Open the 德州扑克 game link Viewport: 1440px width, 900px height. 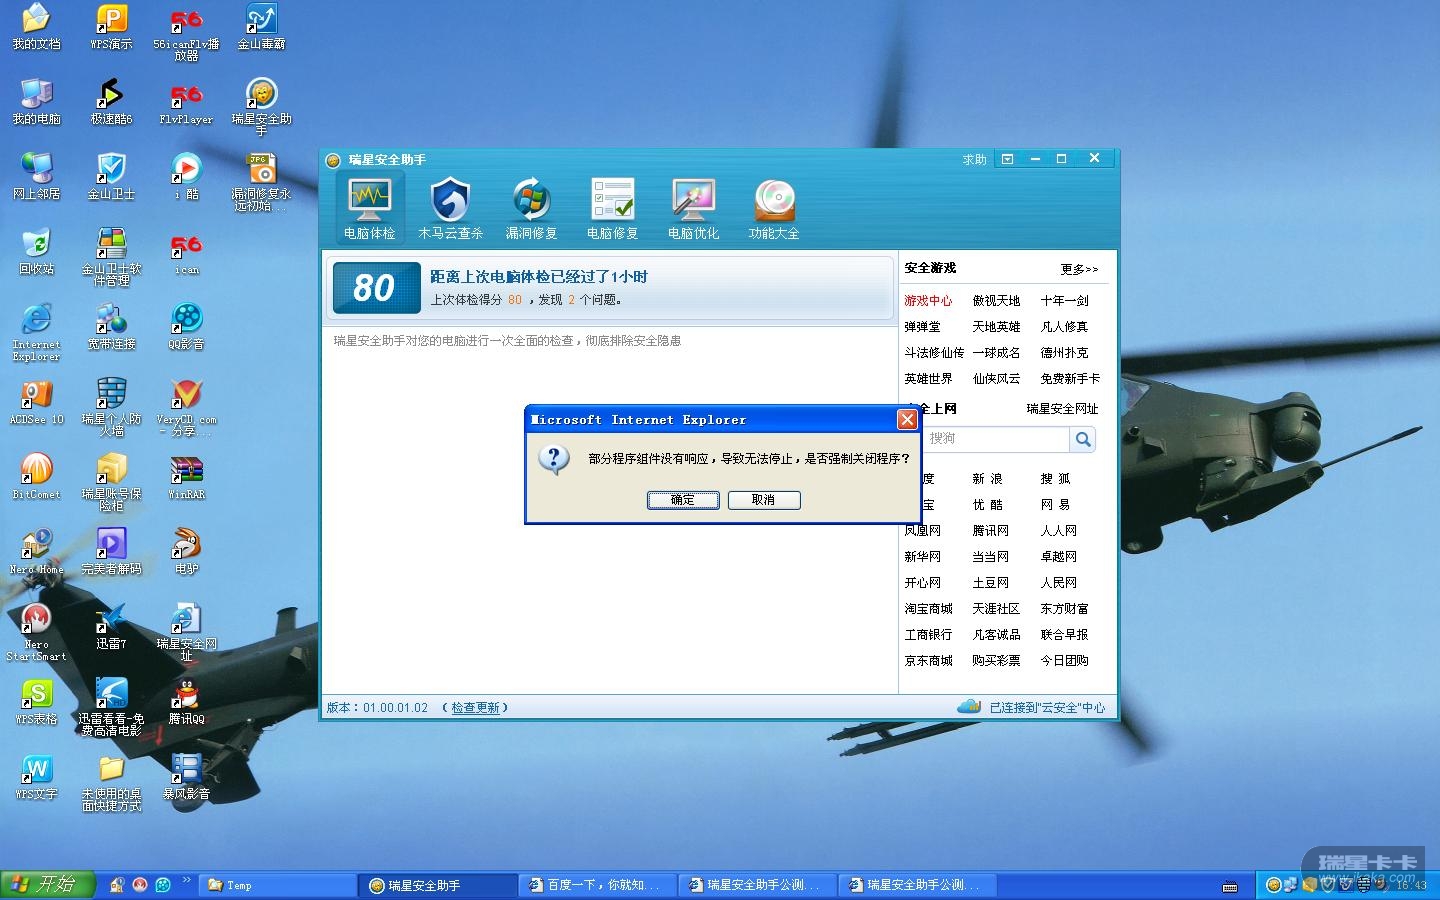1064,353
